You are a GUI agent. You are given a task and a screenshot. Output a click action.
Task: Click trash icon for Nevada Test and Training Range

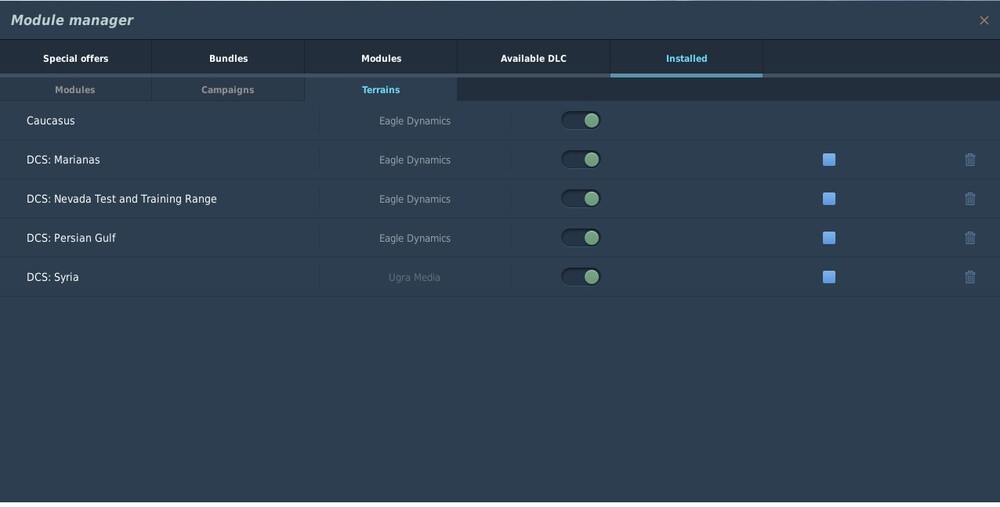[970, 199]
